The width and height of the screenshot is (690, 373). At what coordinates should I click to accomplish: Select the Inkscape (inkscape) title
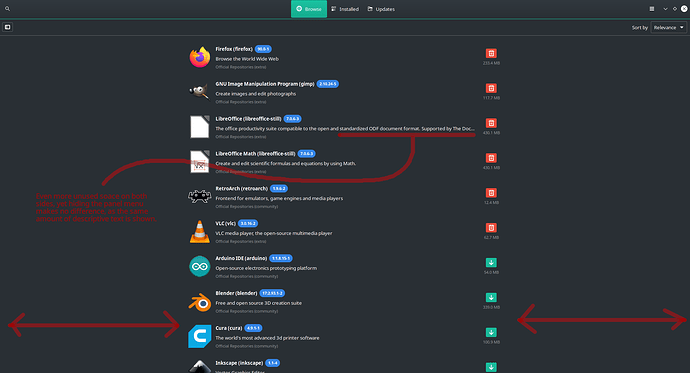[x=239, y=363]
